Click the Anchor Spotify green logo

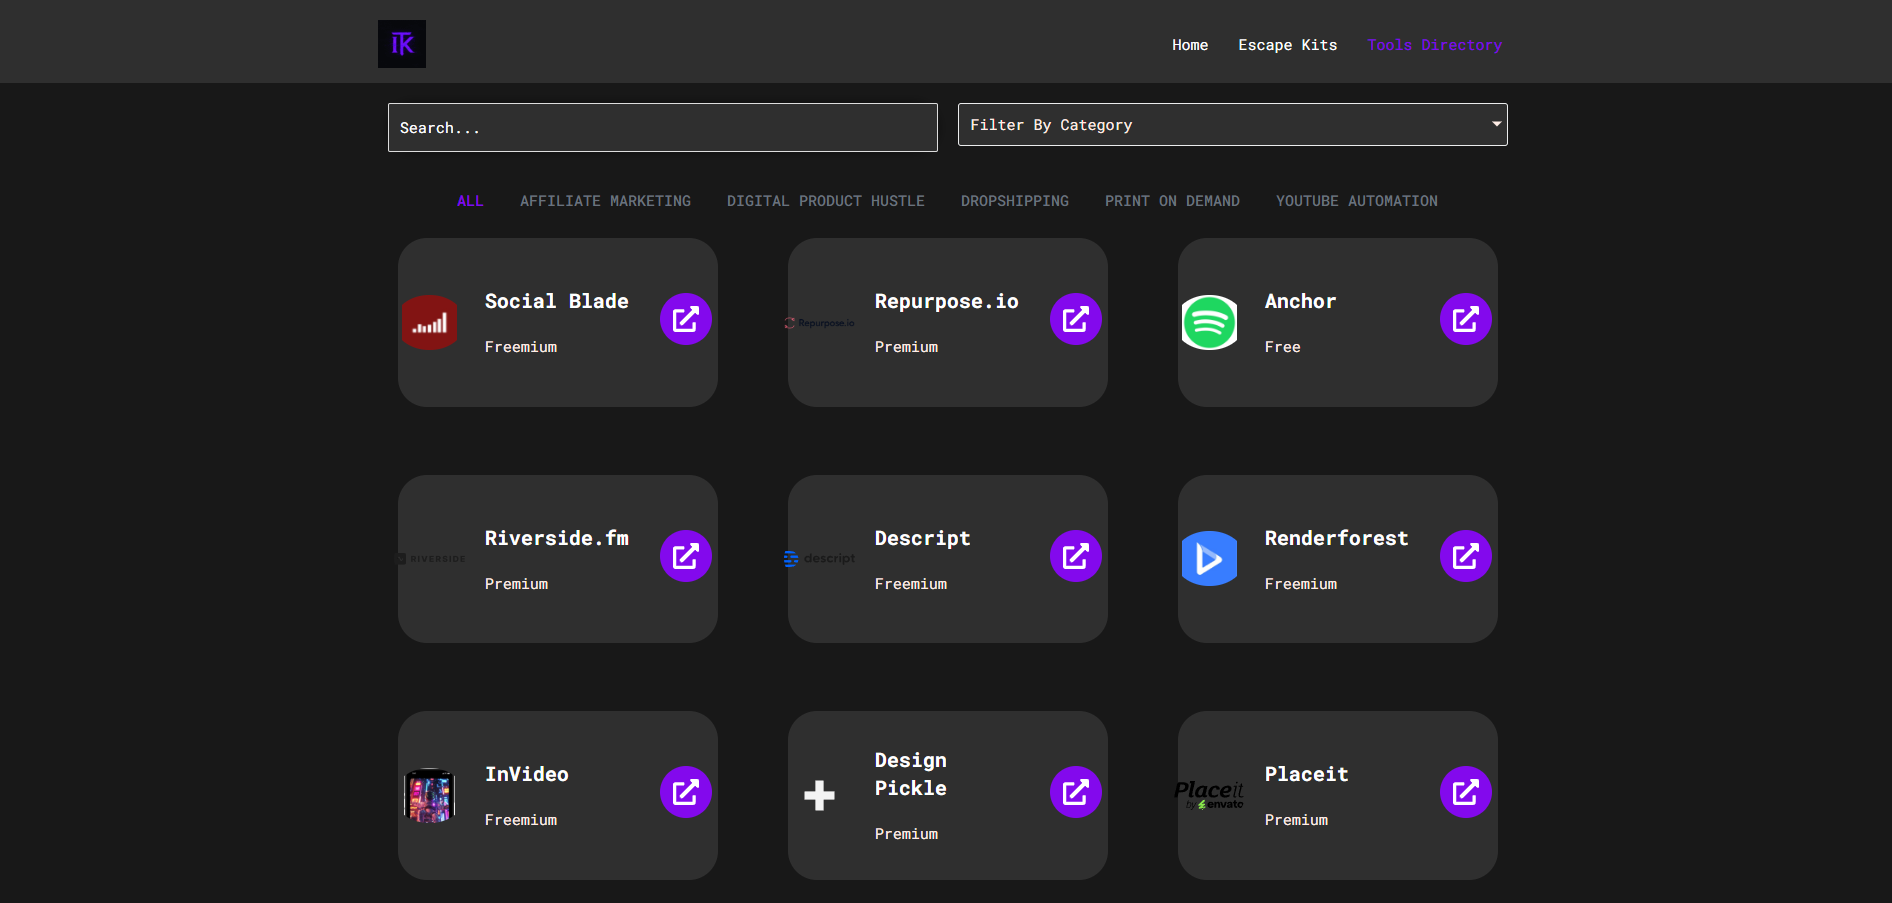[x=1210, y=322]
